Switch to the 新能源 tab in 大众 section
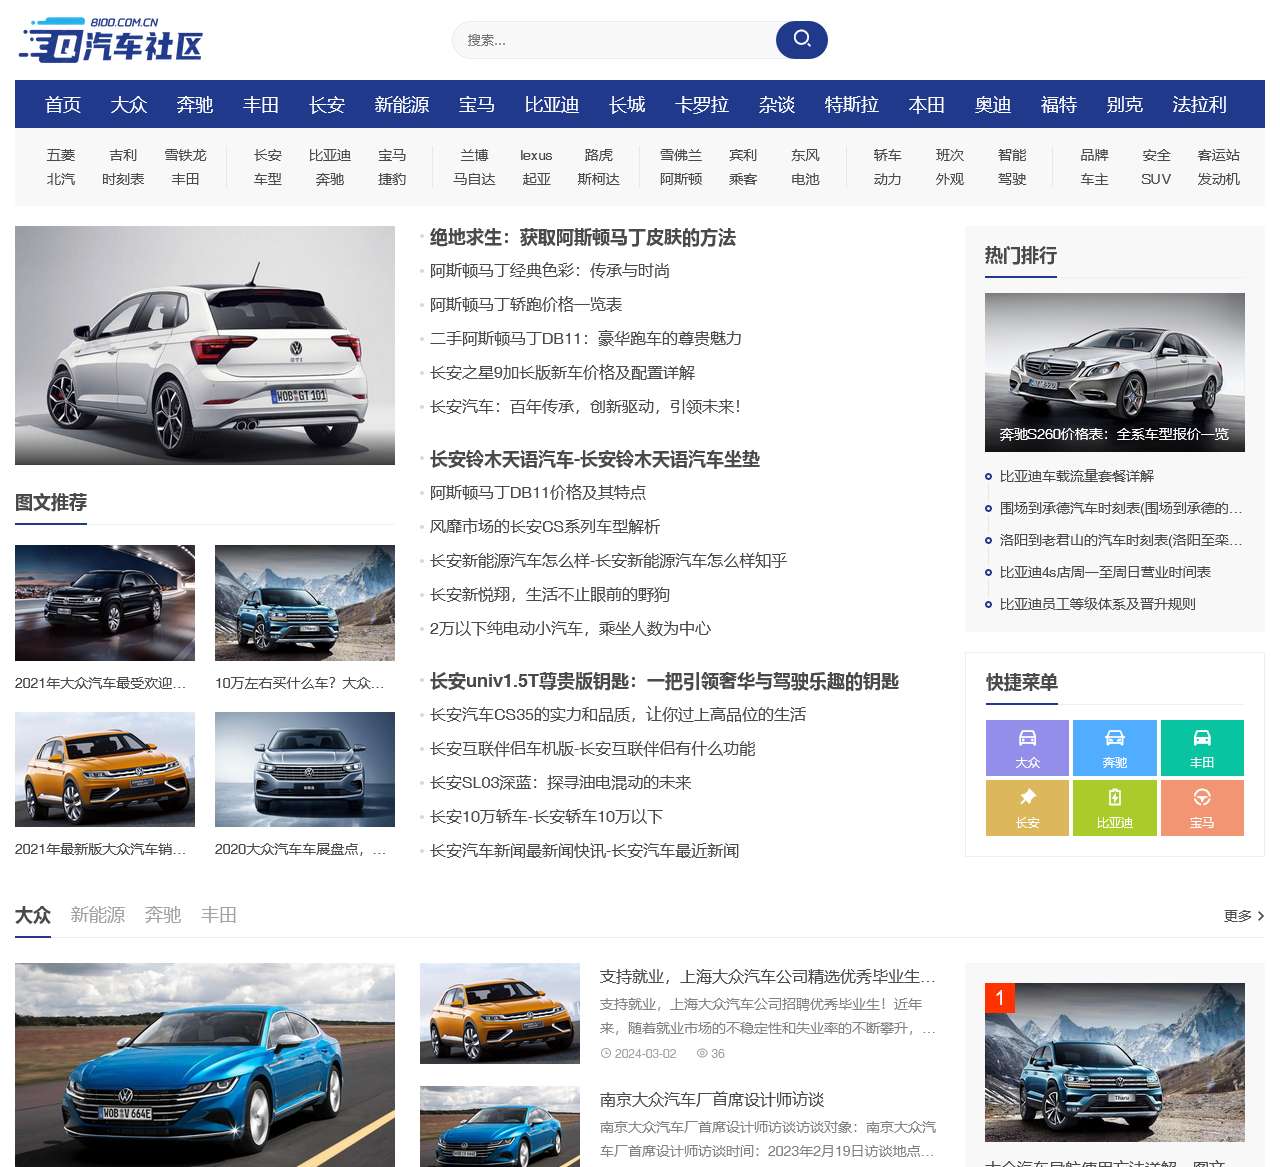The height and width of the screenshot is (1167, 1280). click(97, 914)
